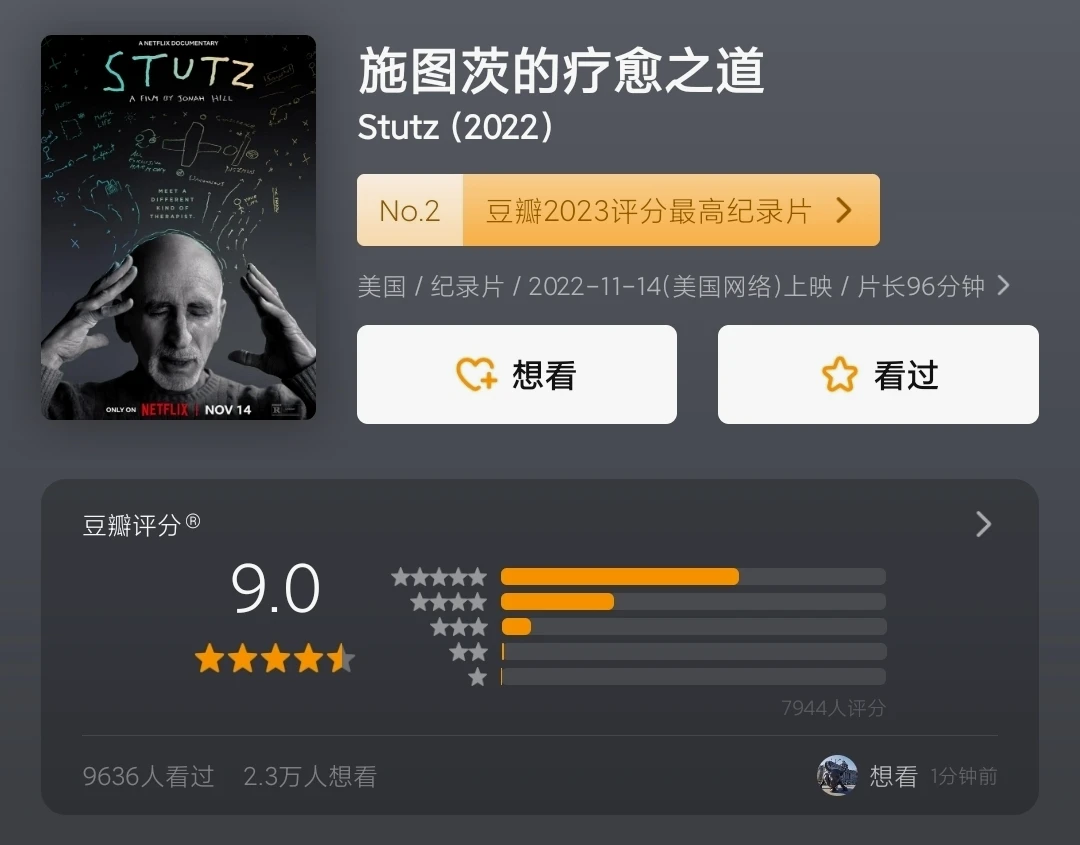Mark film as 想看
Screen dimensions: 1080x845
(517, 375)
